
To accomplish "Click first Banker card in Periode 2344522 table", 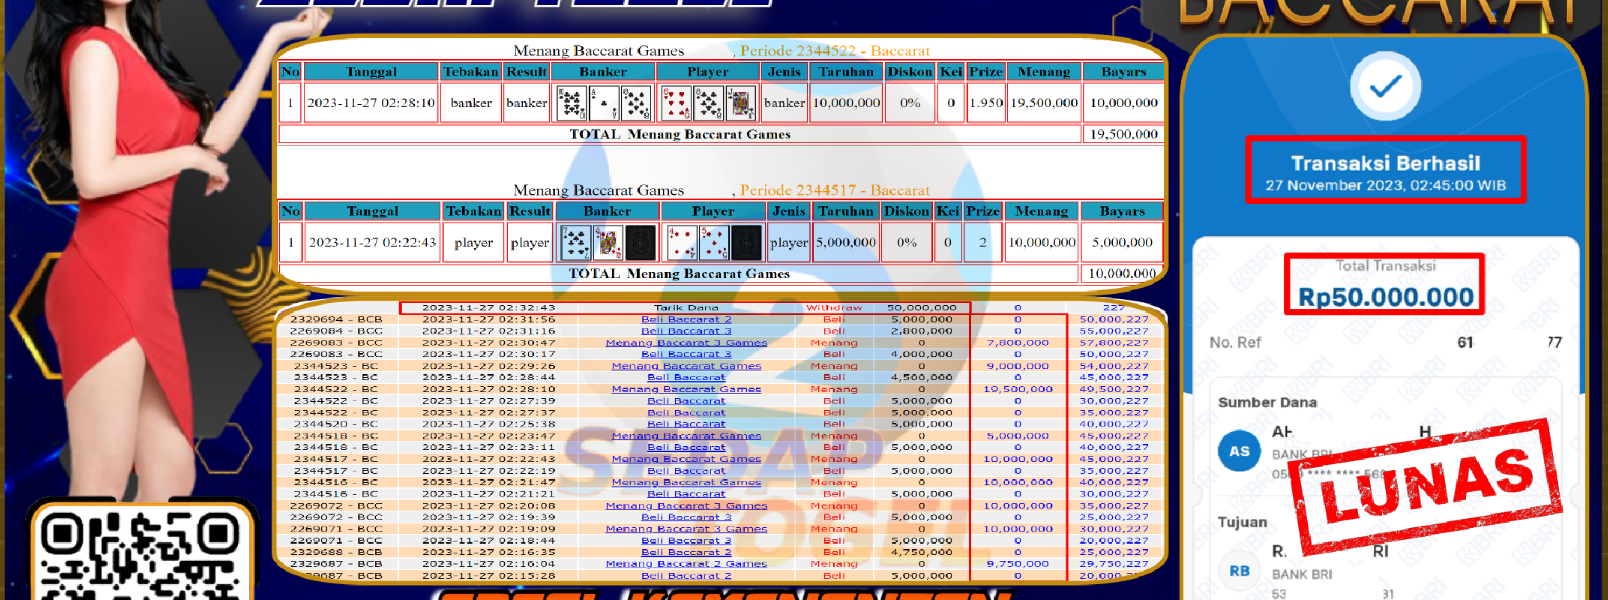I will point(571,103).
